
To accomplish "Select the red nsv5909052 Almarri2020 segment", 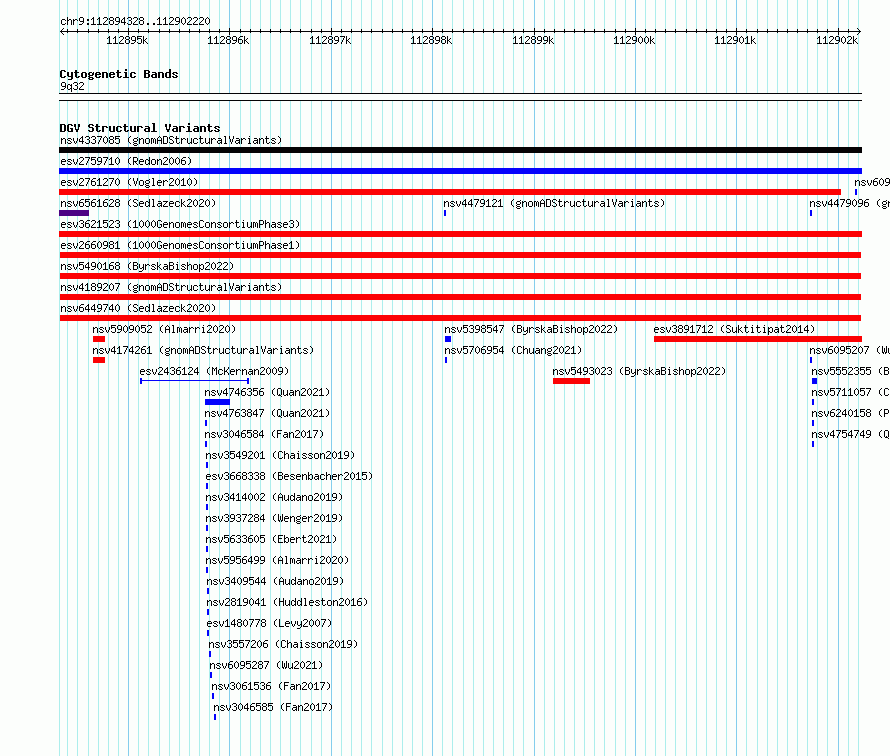I will pyautogui.click(x=99, y=339).
